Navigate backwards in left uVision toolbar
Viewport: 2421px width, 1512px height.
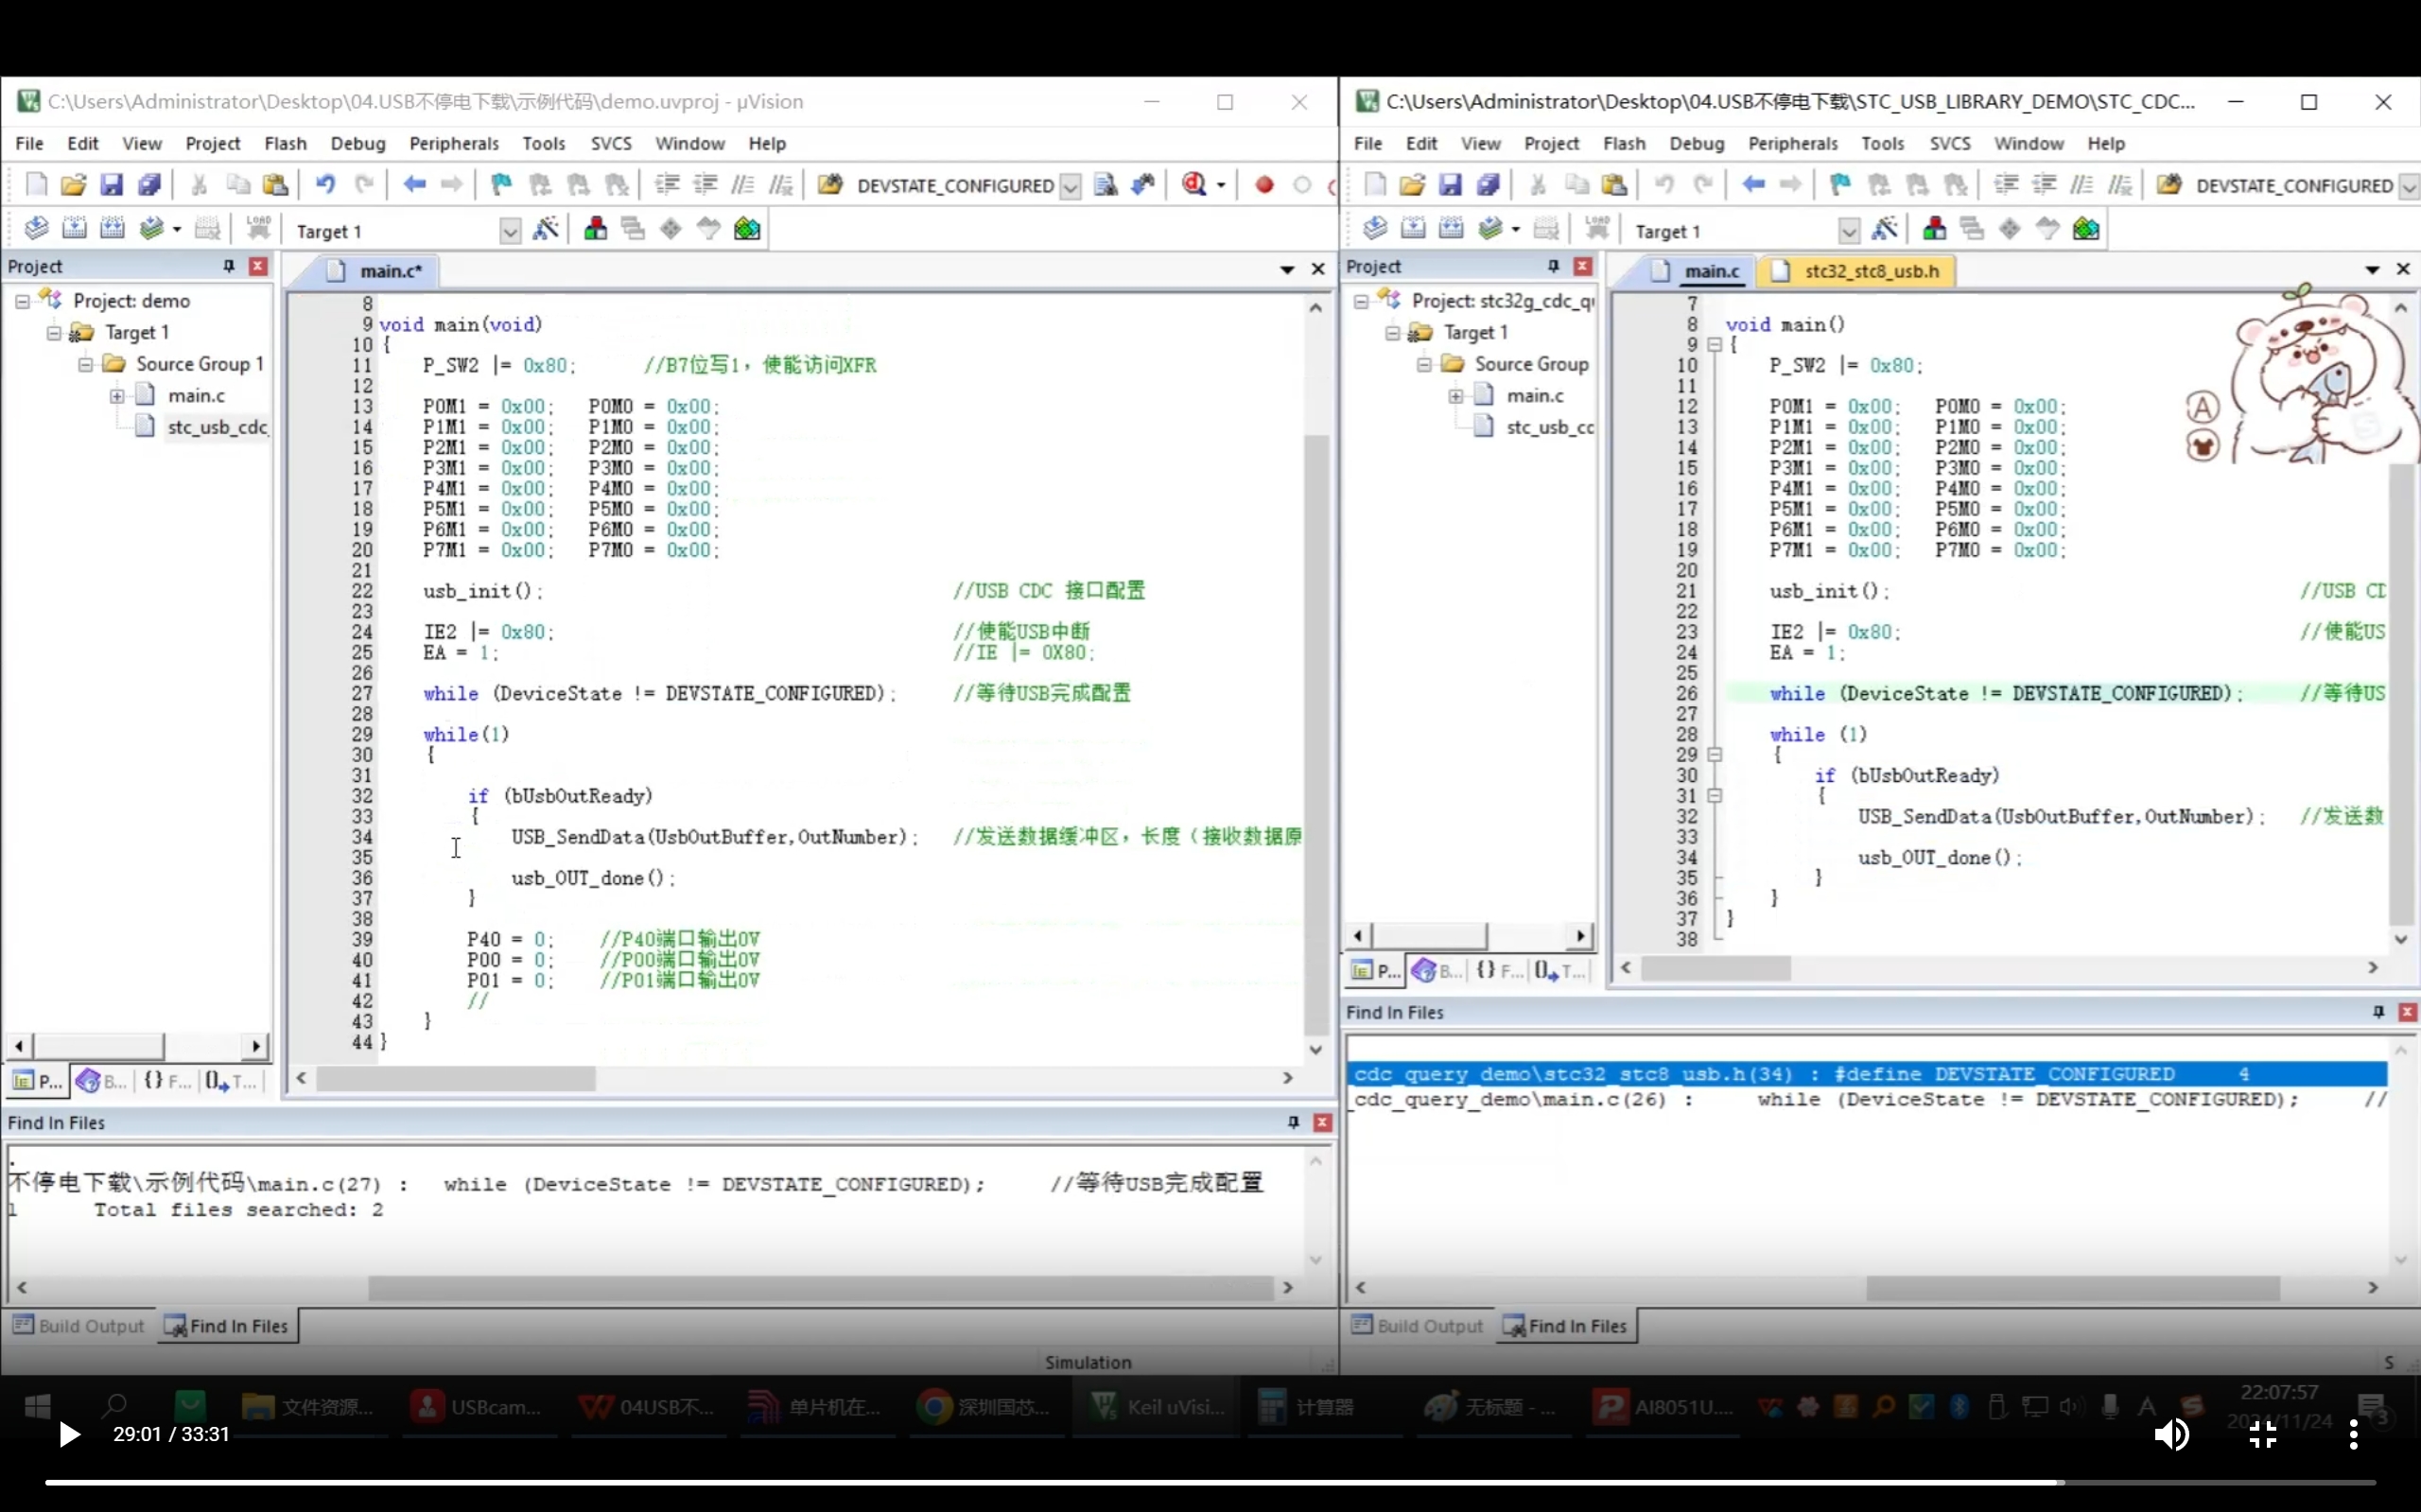click(414, 185)
